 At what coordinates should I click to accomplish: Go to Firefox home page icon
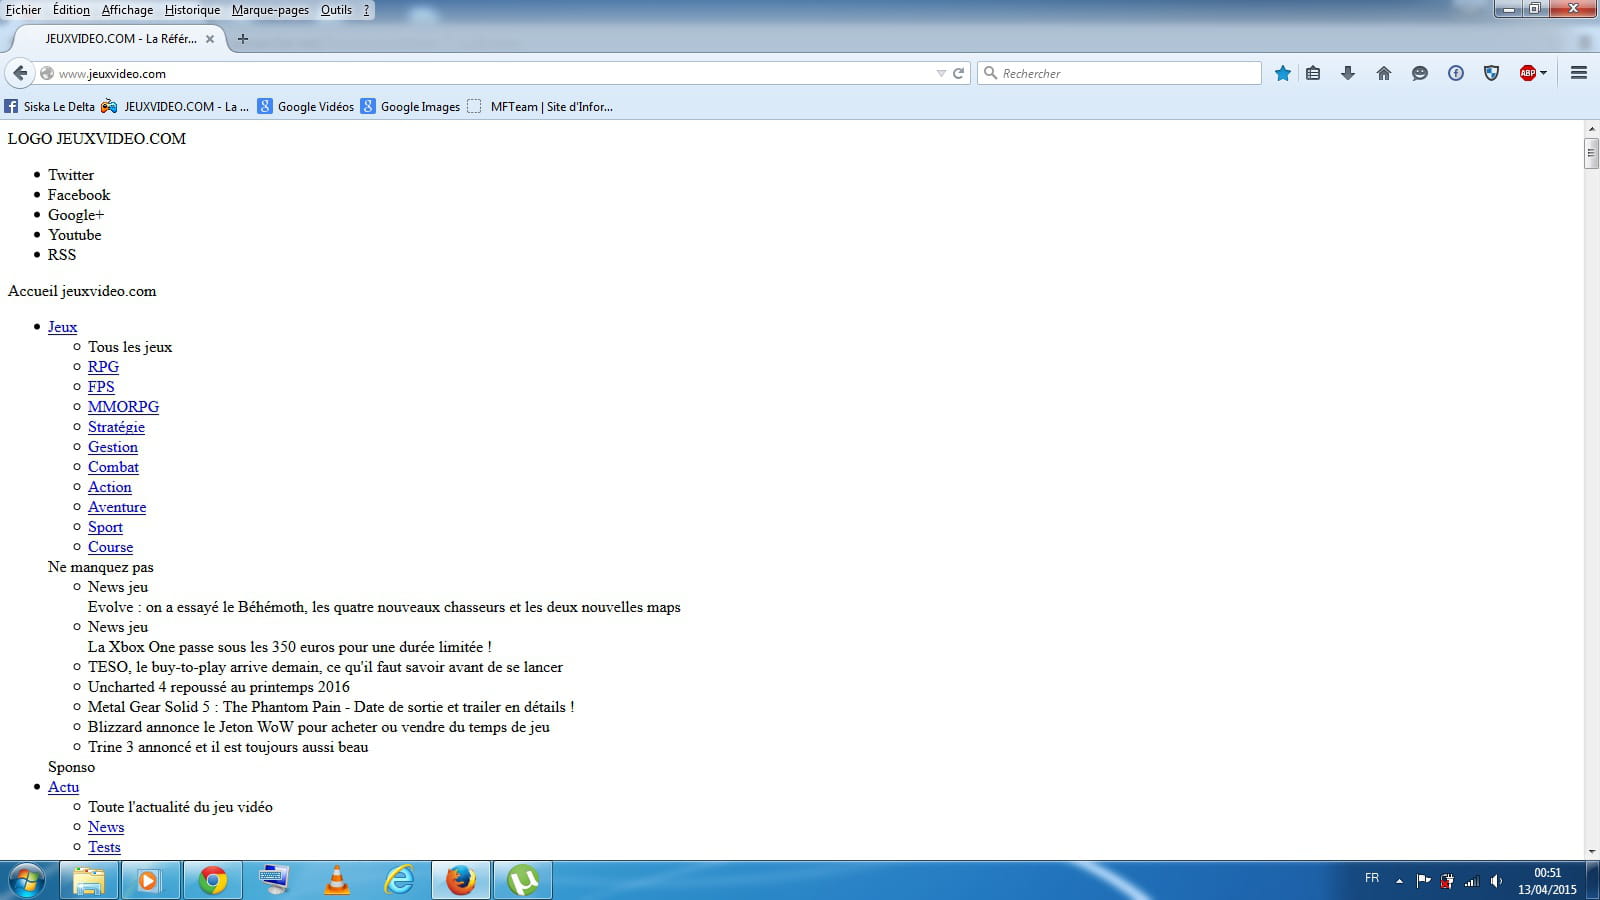click(x=1384, y=73)
